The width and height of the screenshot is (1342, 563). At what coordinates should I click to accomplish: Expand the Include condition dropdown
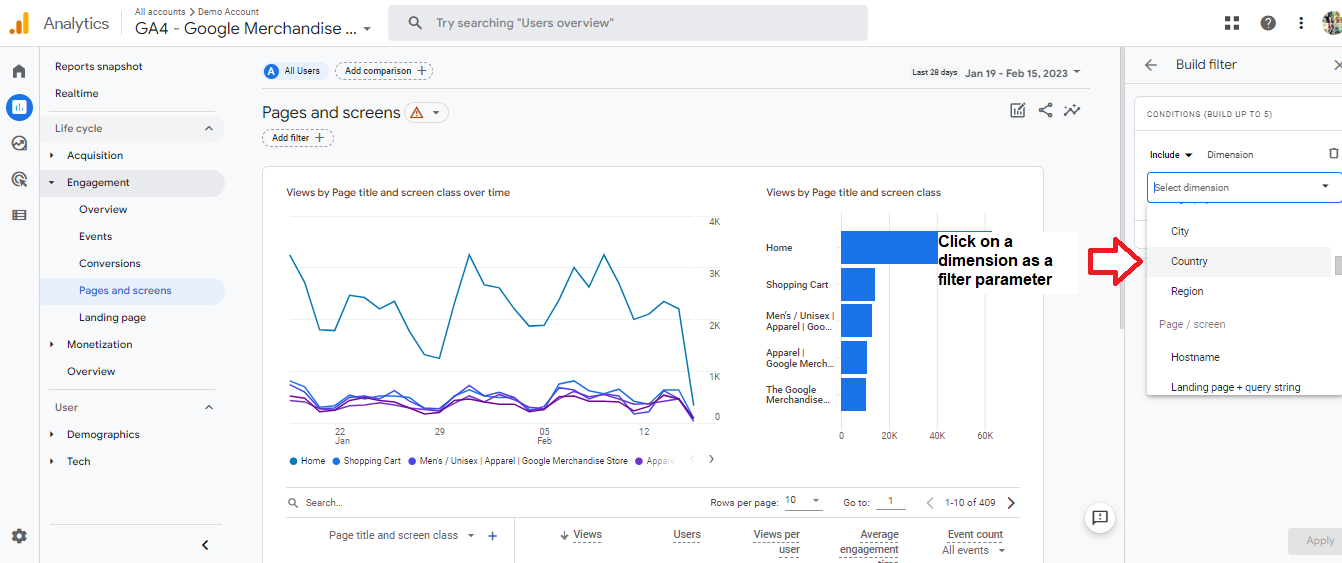[1171, 155]
